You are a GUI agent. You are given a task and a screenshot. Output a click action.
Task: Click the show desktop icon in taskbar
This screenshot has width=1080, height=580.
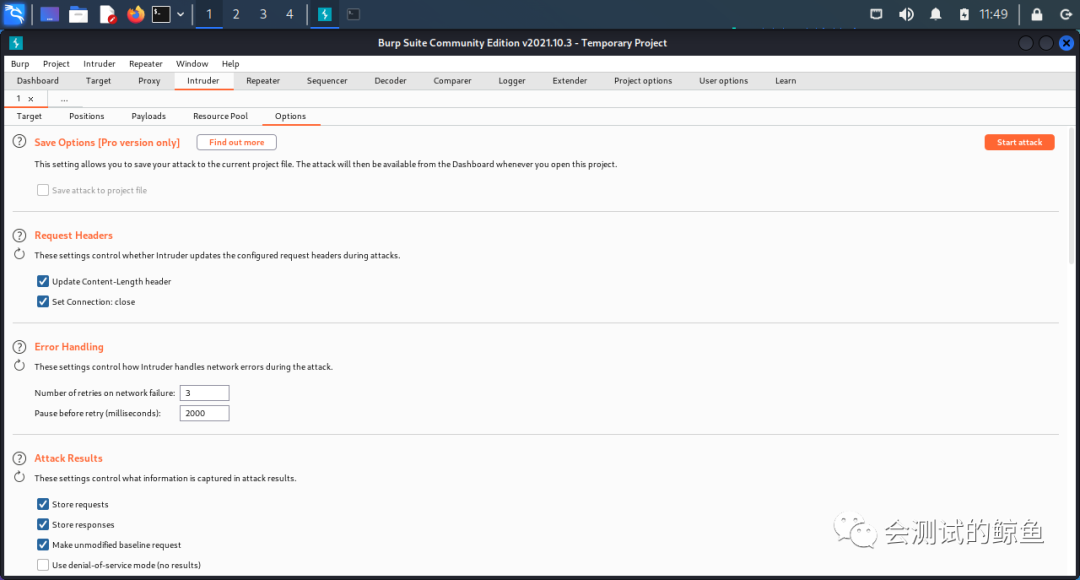(50, 14)
